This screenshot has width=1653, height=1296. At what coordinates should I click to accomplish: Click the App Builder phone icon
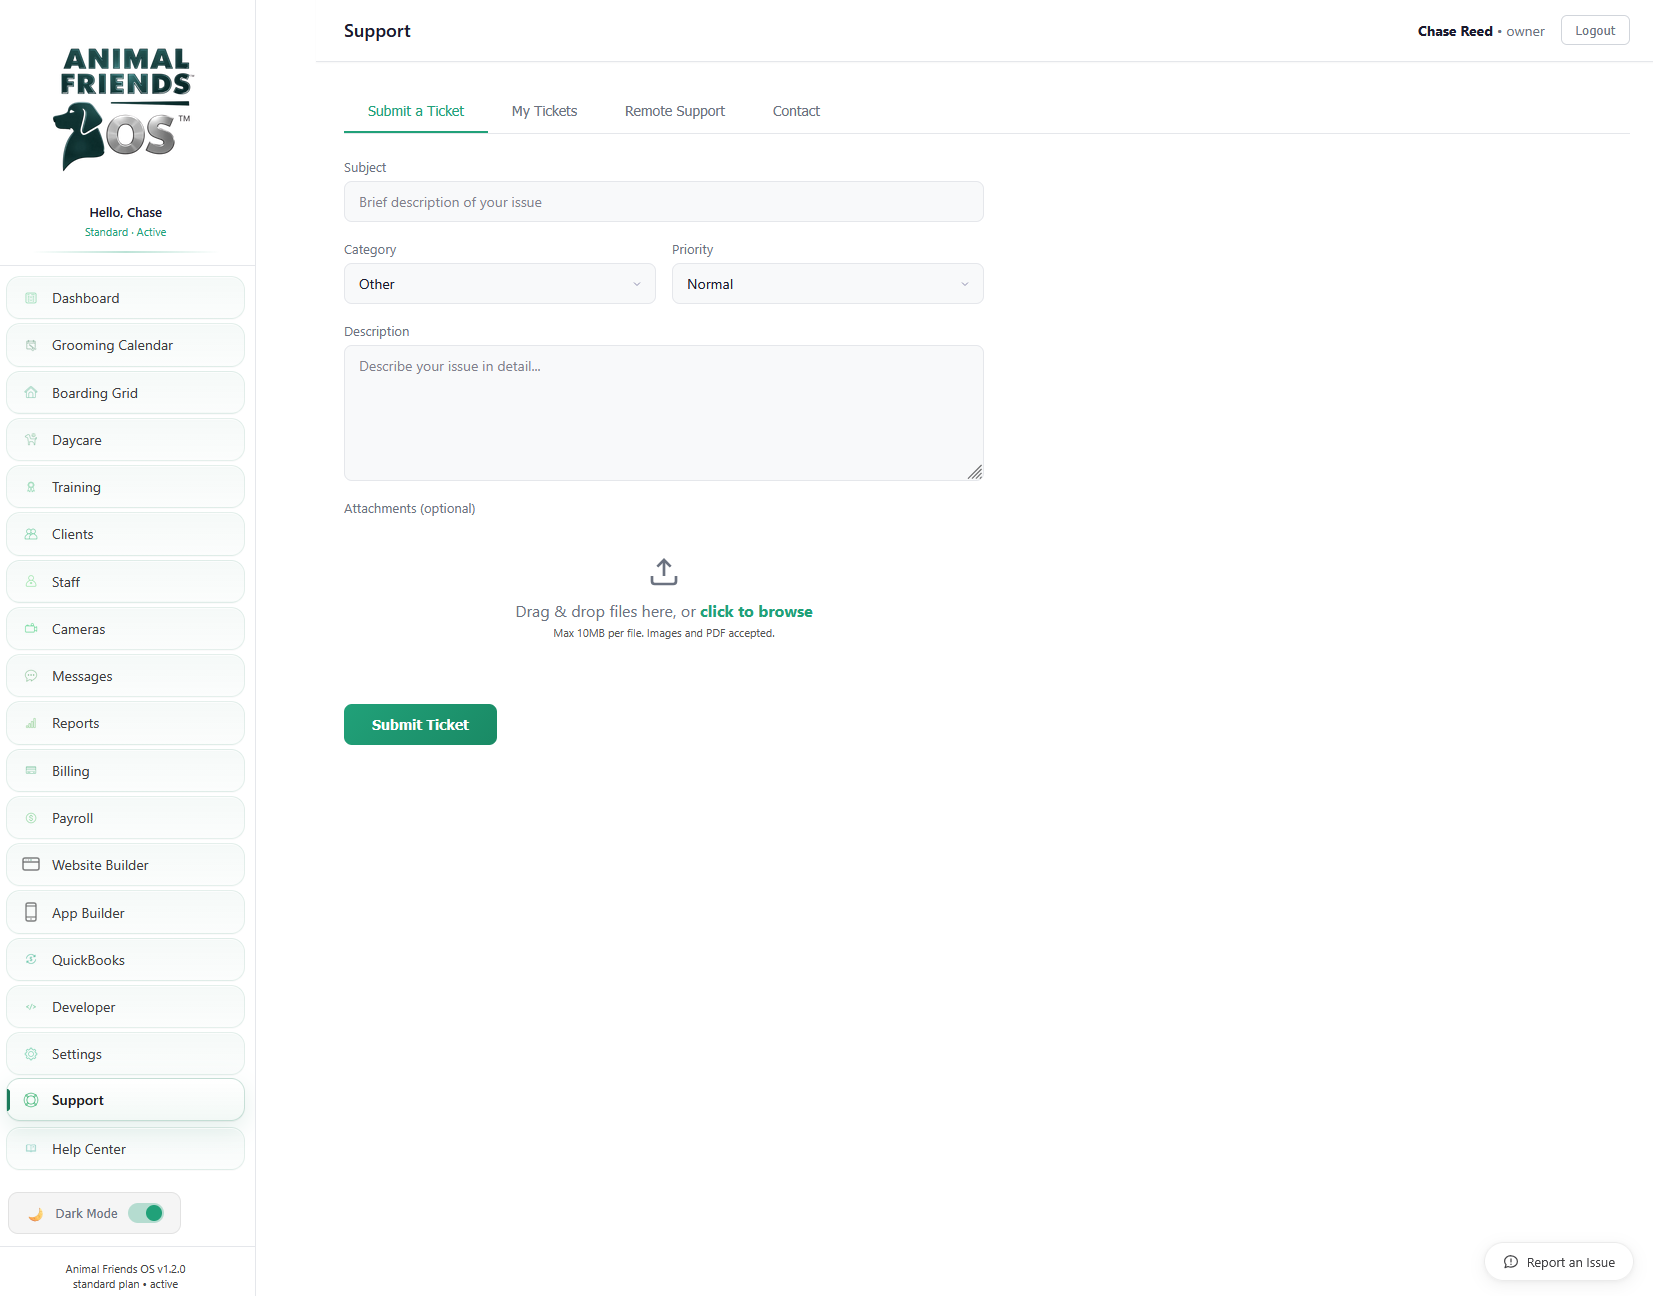pyautogui.click(x=31, y=912)
